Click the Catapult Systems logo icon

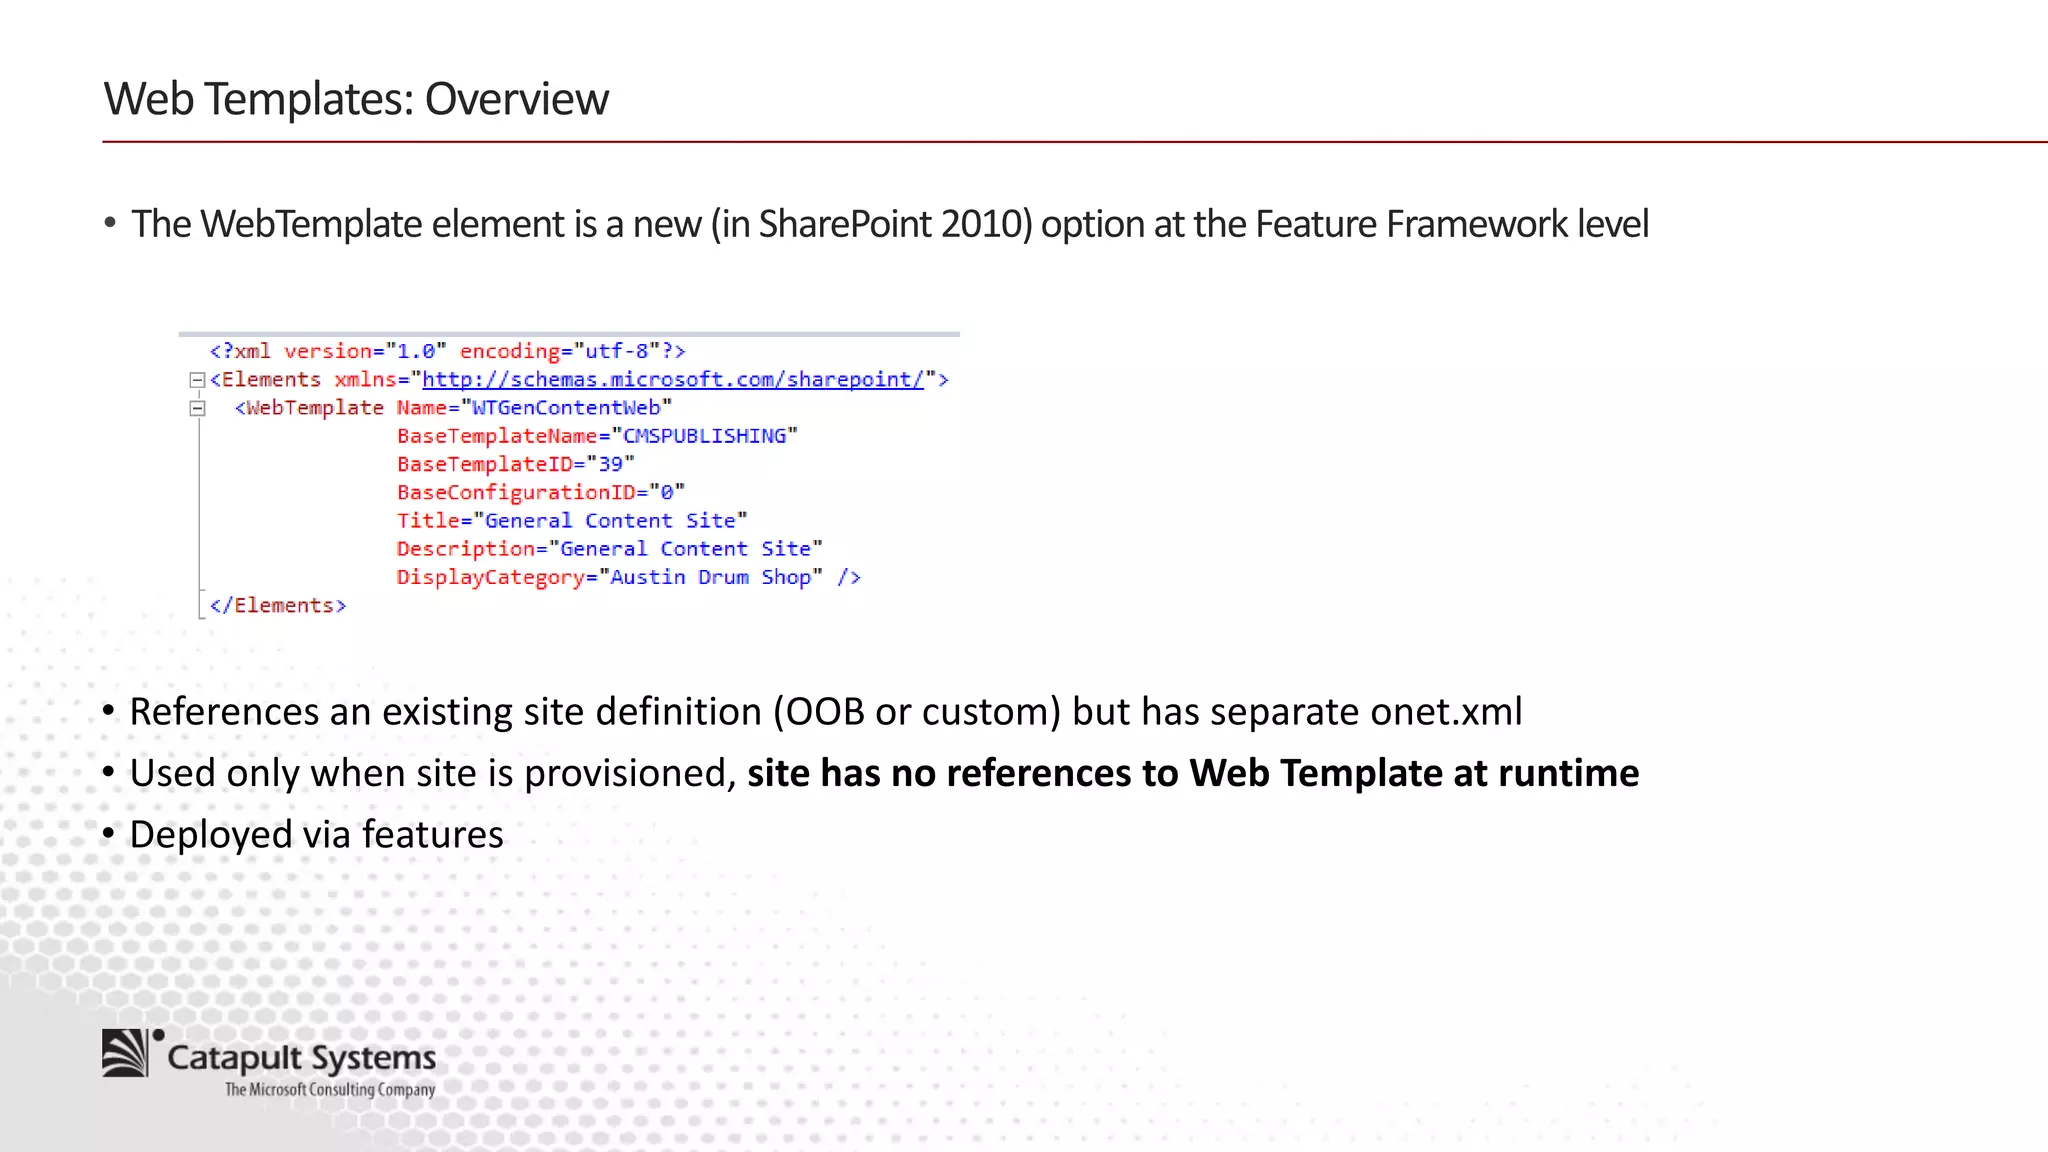pyautogui.click(x=127, y=1053)
